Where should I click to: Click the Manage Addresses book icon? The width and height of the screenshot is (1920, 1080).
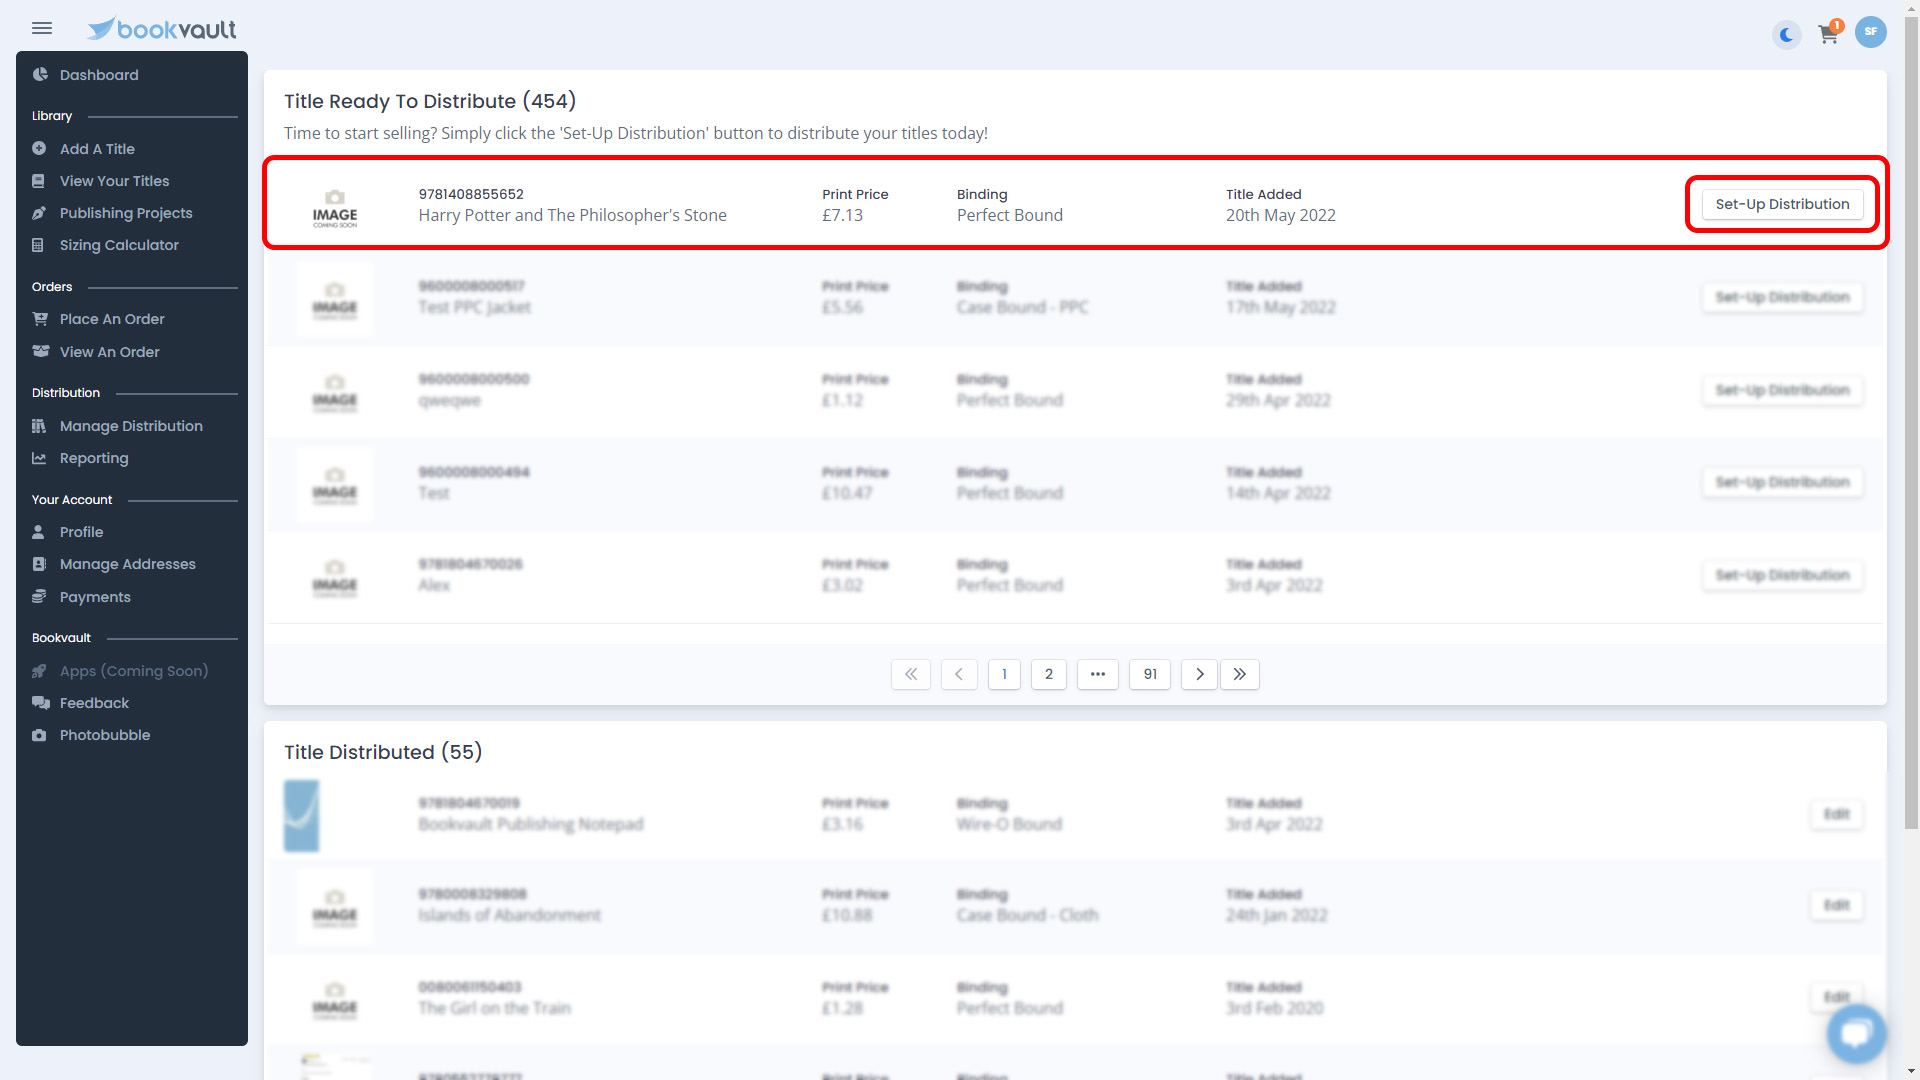click(39, 564)
